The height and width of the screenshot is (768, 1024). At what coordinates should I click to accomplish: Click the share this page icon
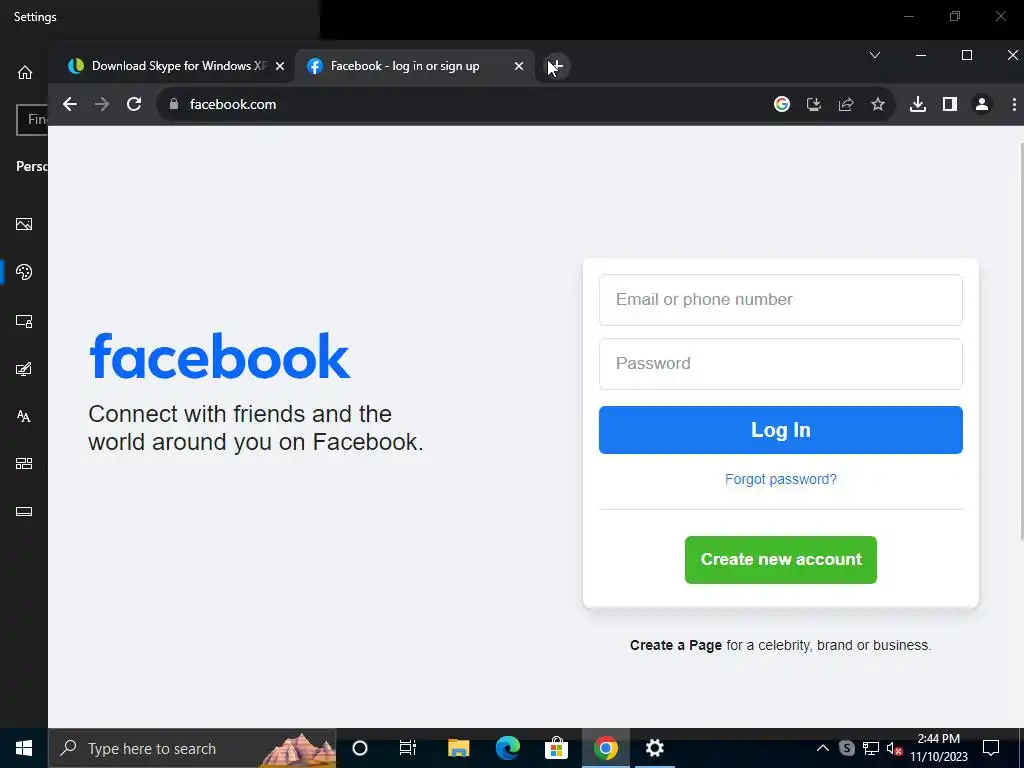pos(846,104)
